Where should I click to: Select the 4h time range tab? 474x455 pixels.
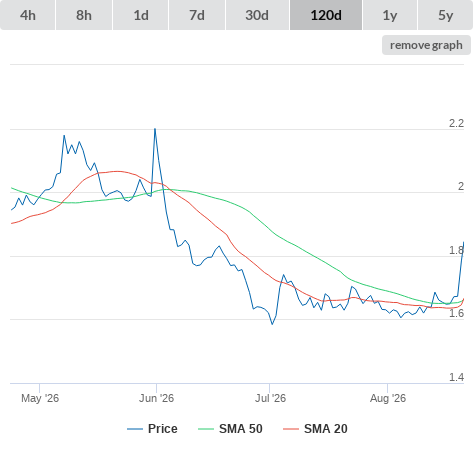click(x=28, y=15)
